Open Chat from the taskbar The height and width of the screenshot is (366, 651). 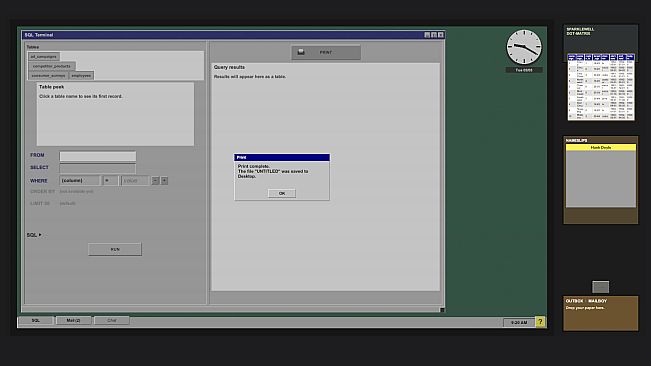112,320
